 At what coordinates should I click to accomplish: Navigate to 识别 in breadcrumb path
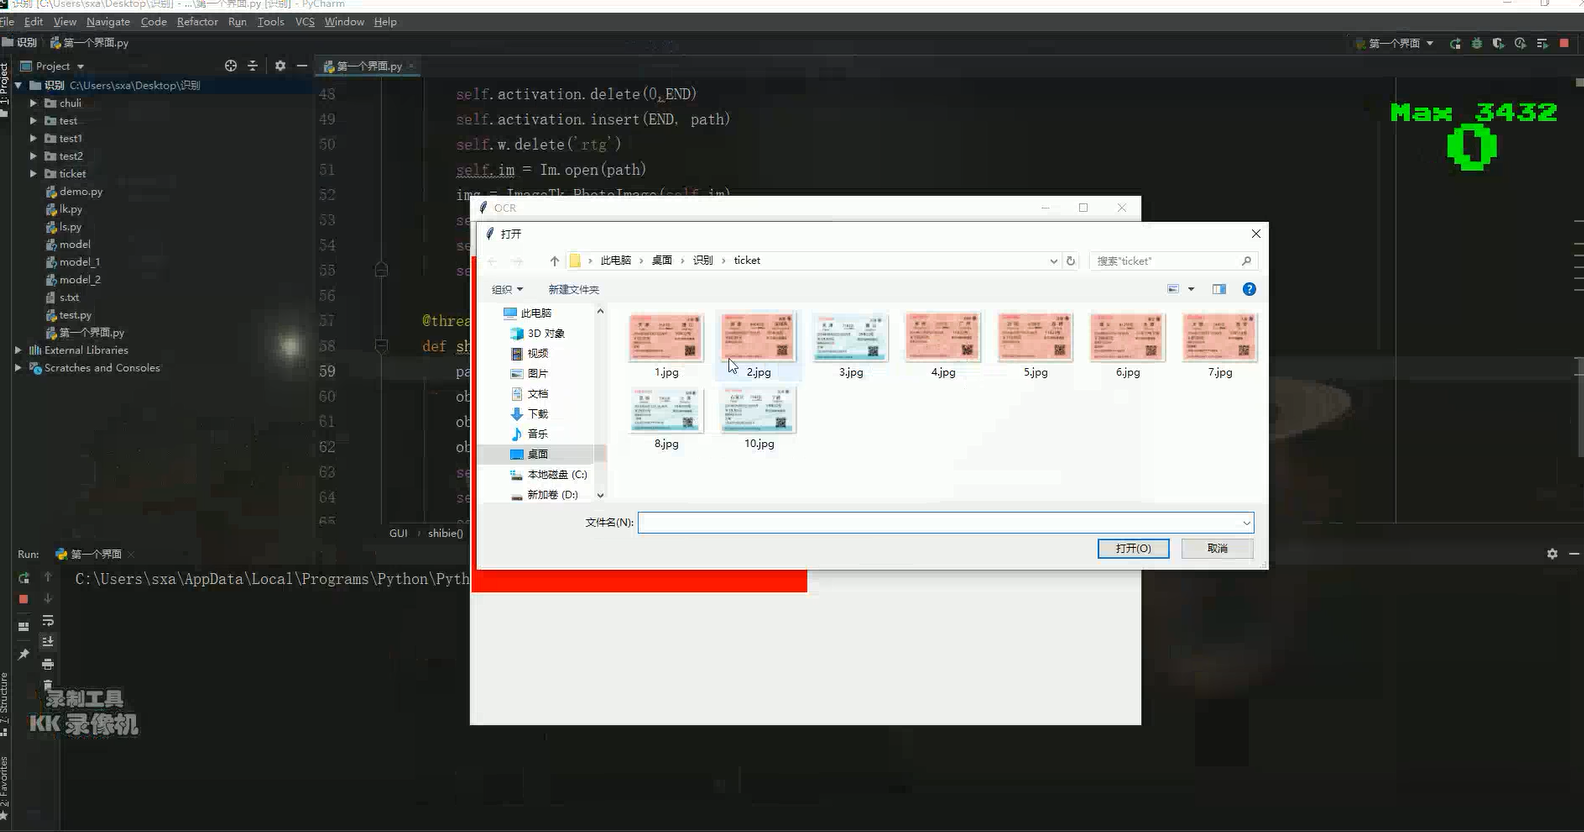(x=703, y=260)
